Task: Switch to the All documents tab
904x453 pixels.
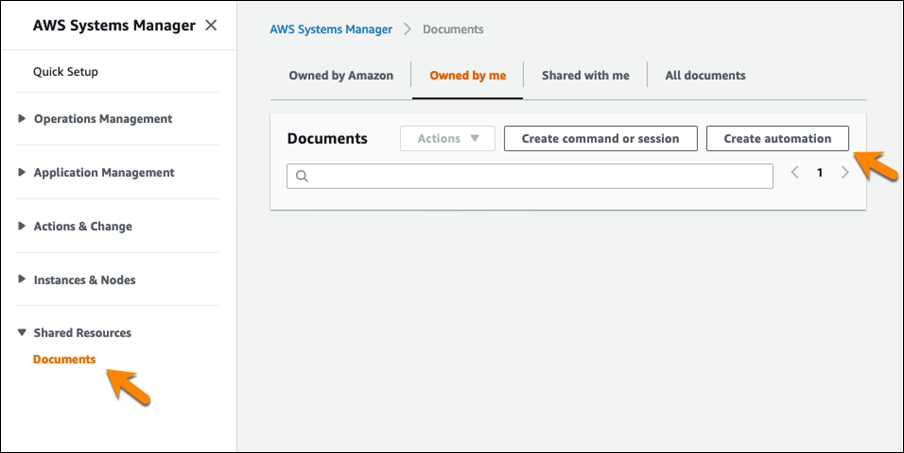Action: (x=705, y=76)
